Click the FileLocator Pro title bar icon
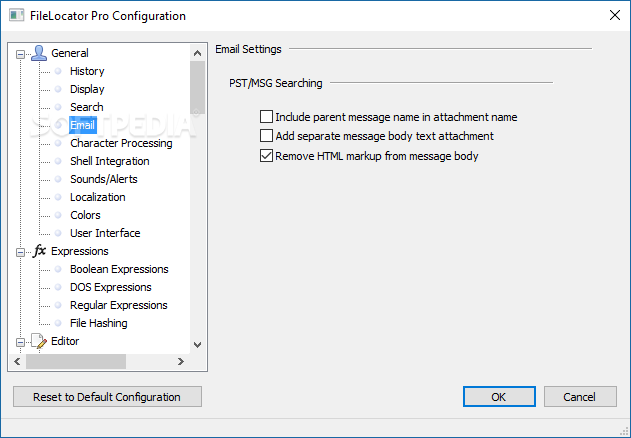The image size is (631, 438). [x=16, y=15]
